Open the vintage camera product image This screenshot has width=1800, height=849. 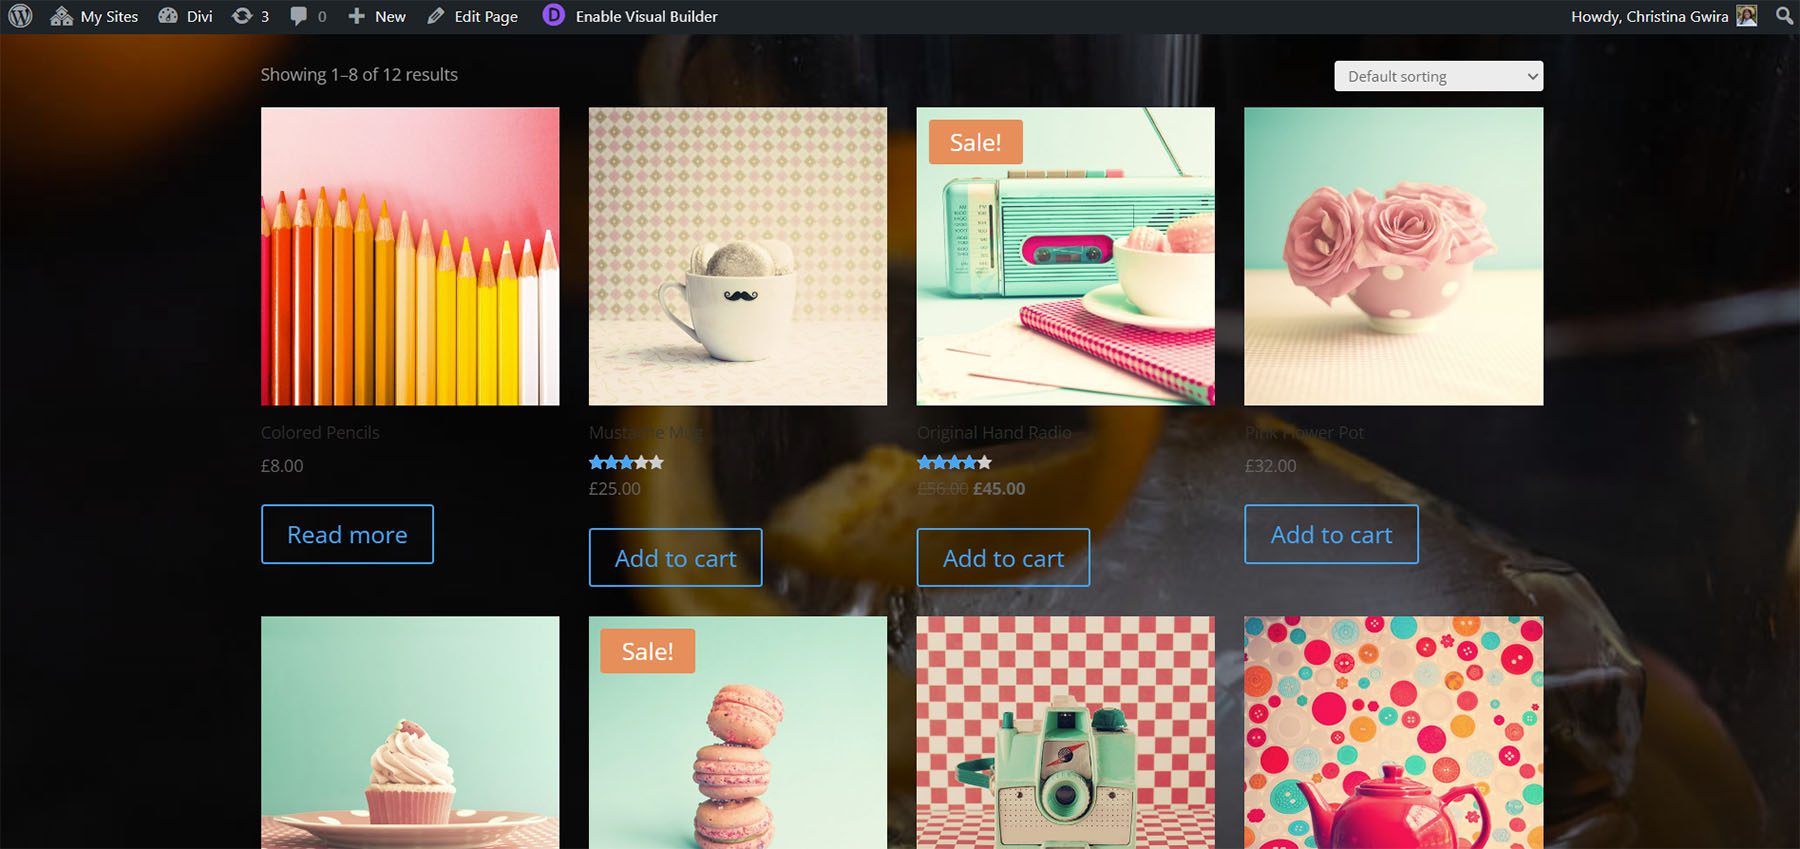click(1066, 732)
